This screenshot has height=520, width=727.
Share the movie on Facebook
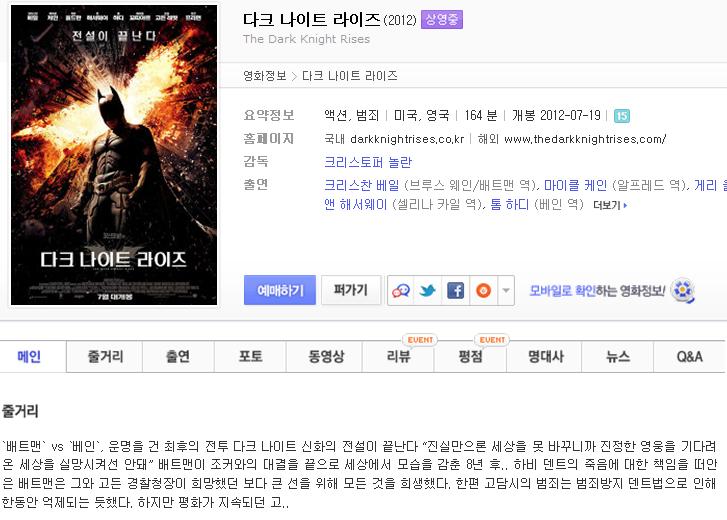455,291
